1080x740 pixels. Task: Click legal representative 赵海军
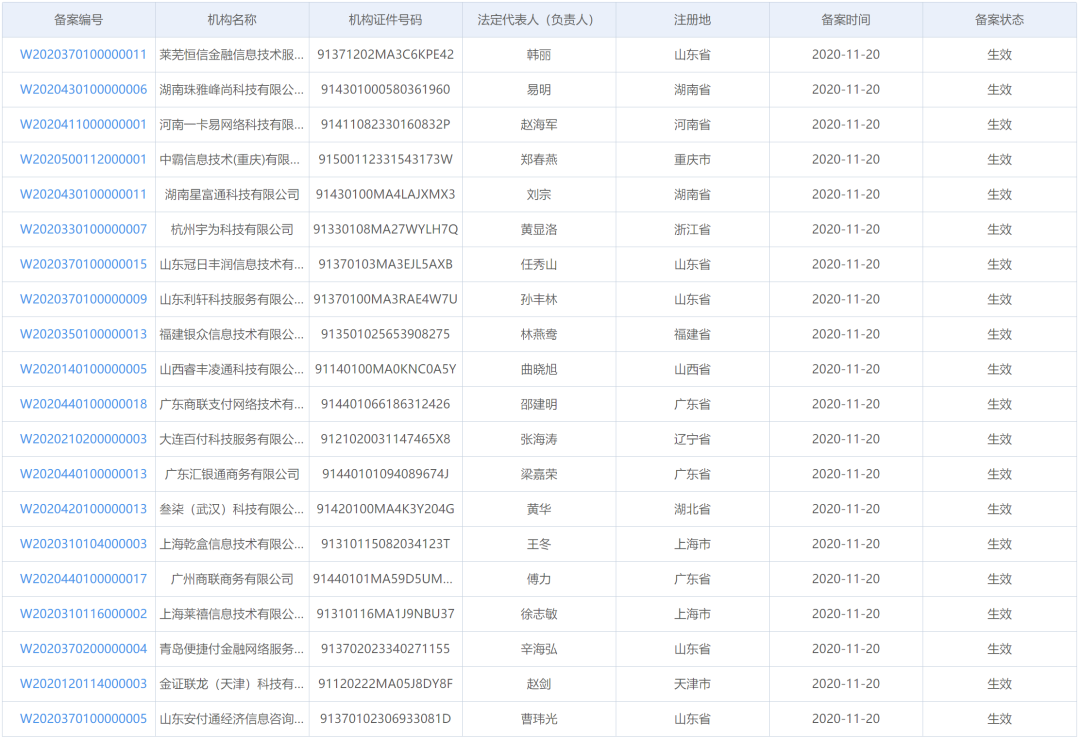539,125
